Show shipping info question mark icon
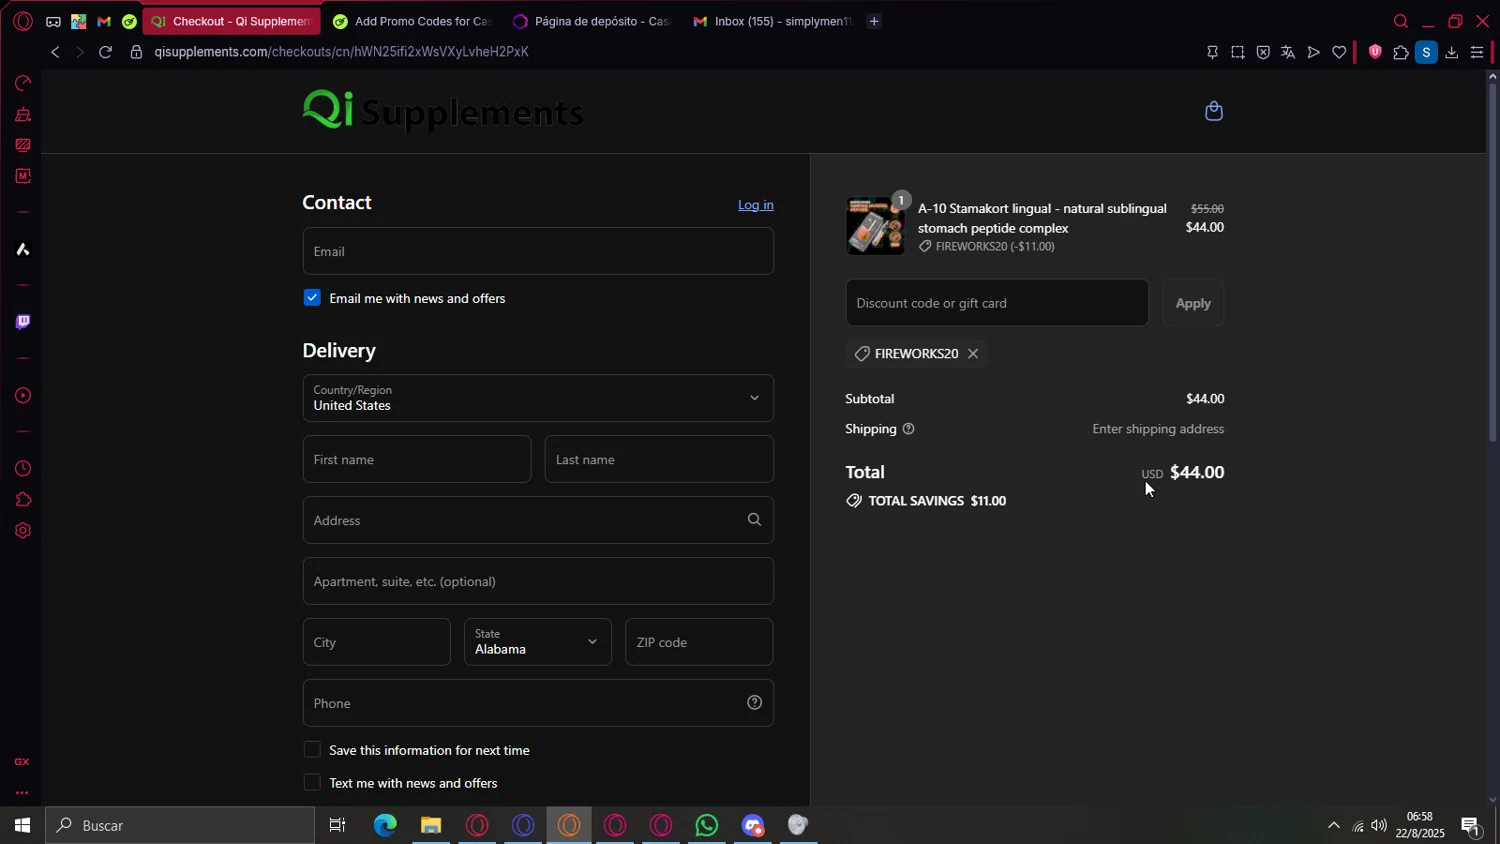The image size is (1500, 844). click(x=908, y=429)
